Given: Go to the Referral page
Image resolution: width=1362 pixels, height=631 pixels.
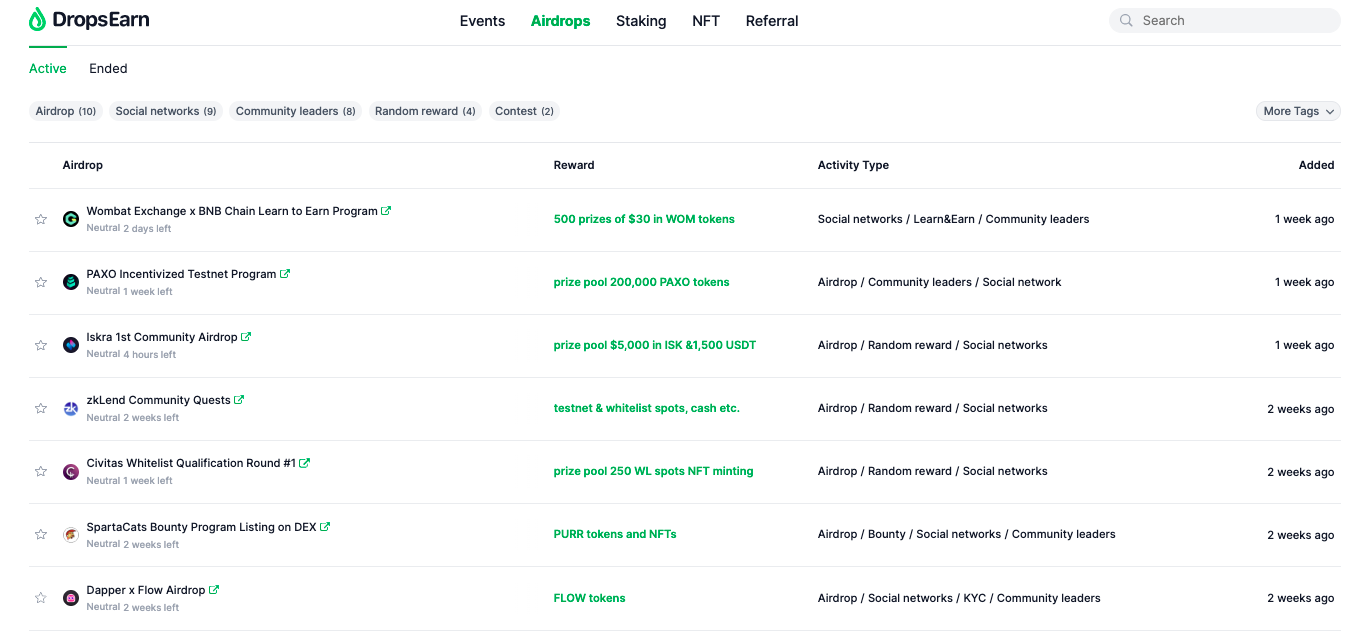Looking at the screenshot, I should pos(772,21).
